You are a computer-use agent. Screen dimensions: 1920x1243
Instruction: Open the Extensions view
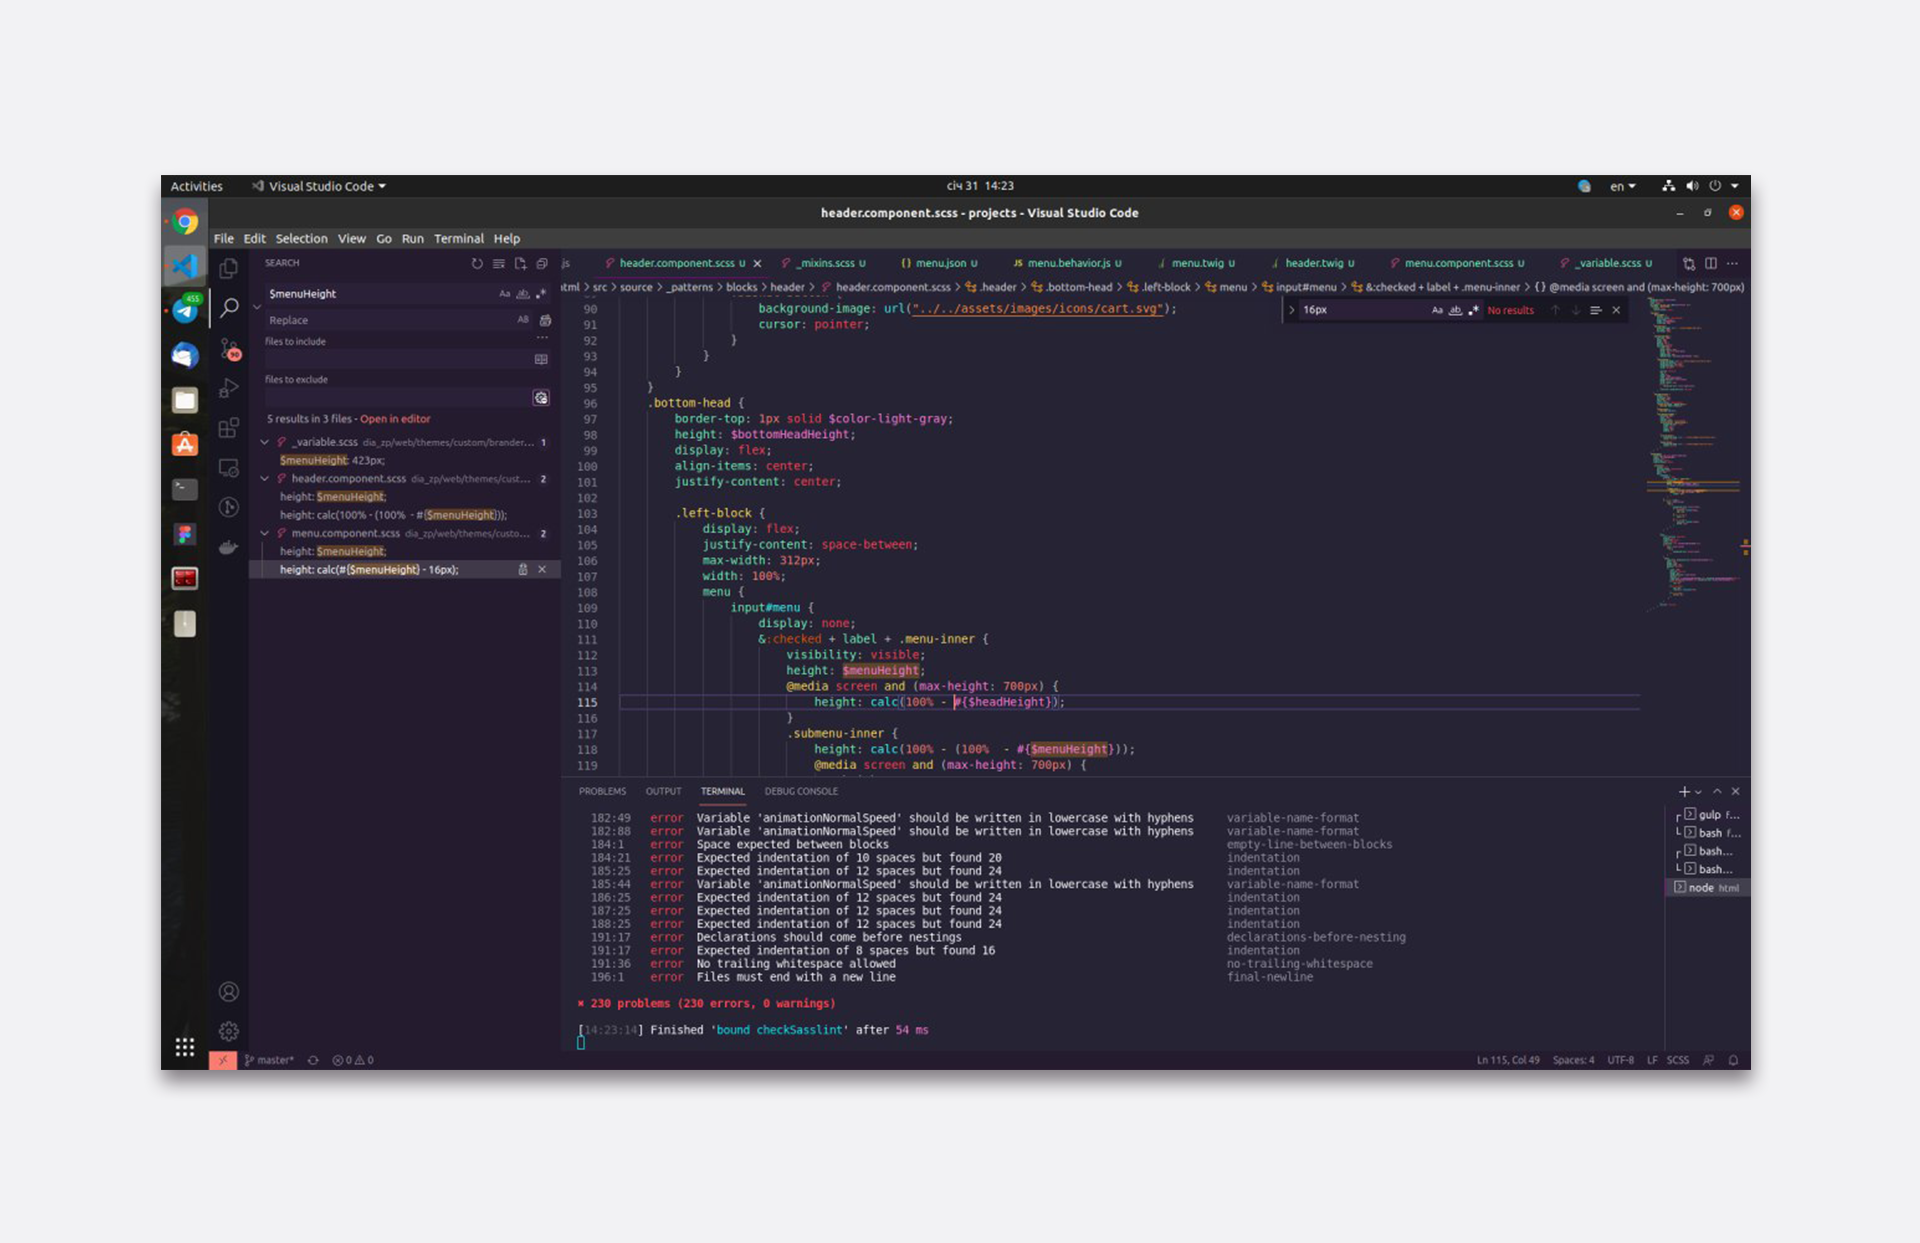point(229,428)
